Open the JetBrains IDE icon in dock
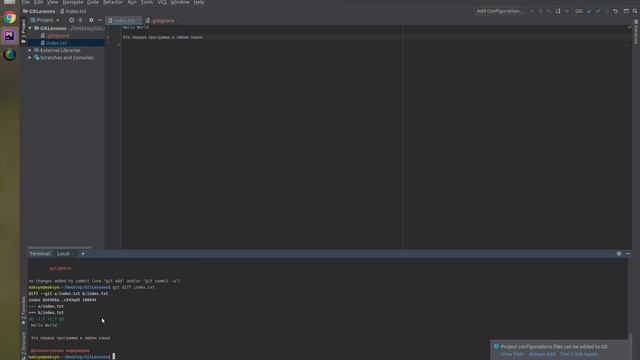640x360 pixels. 9,36
